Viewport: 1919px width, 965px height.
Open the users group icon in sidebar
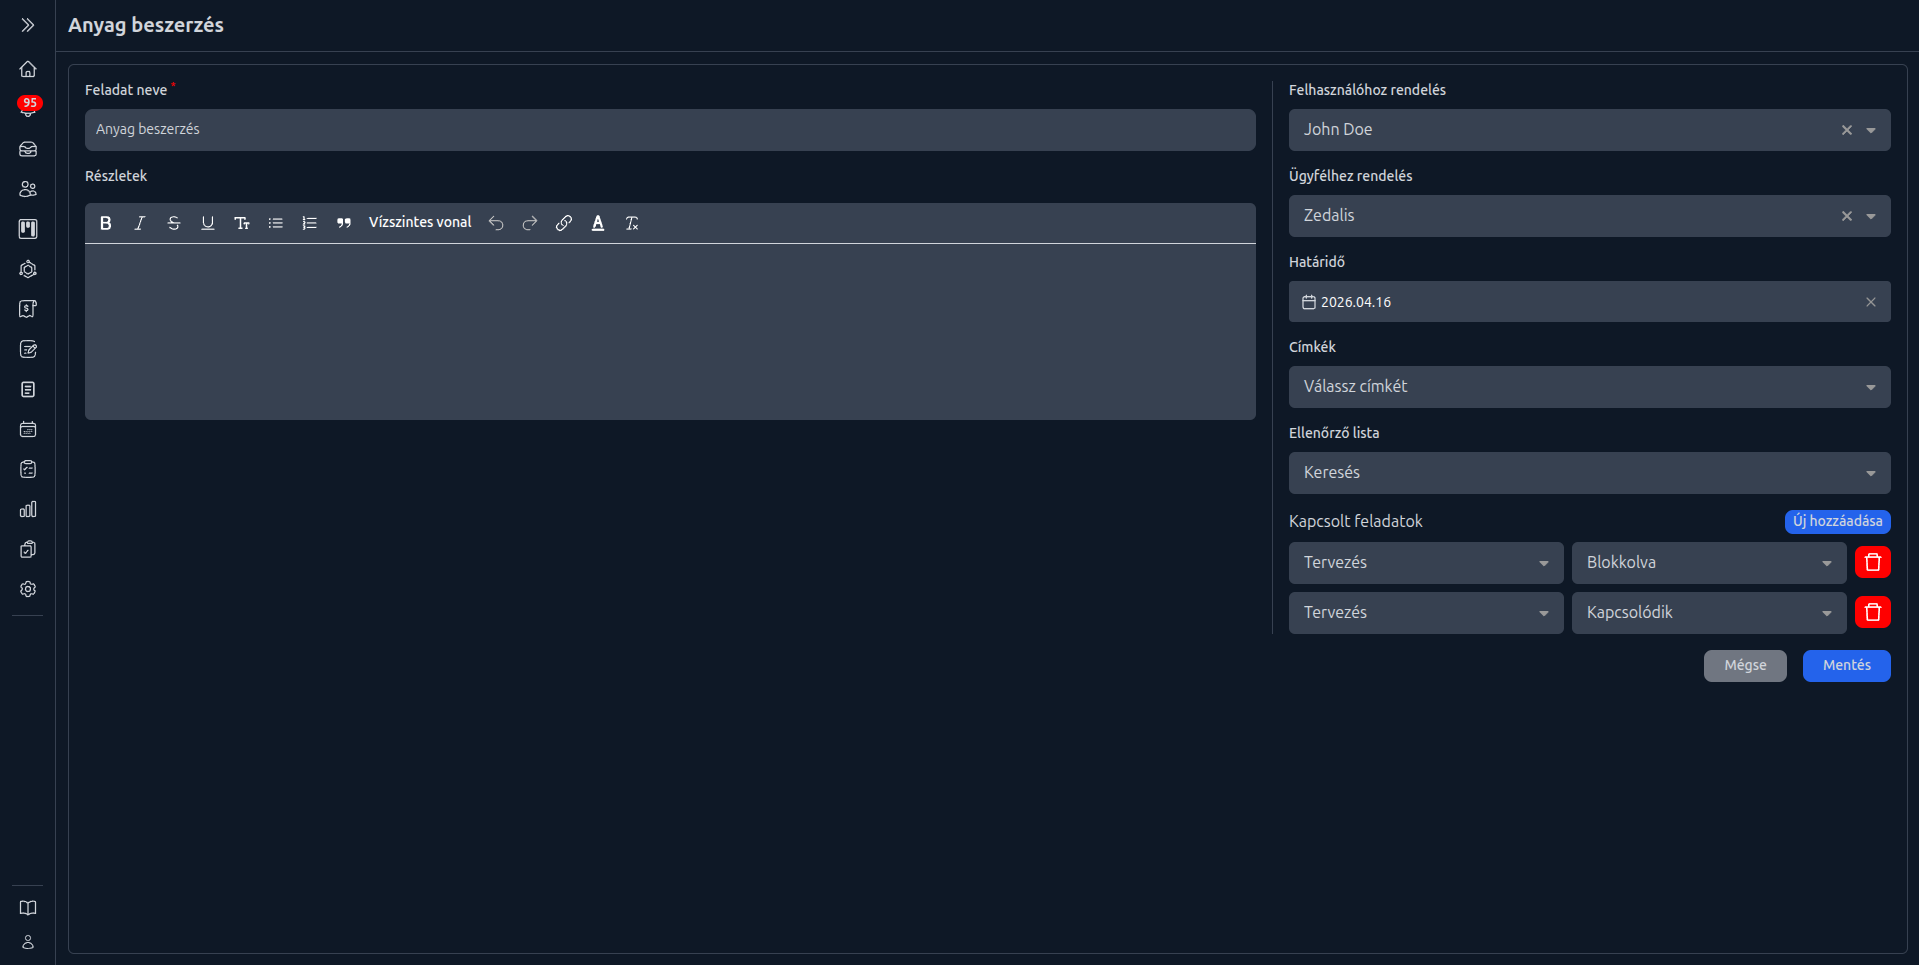pos(28,189)
